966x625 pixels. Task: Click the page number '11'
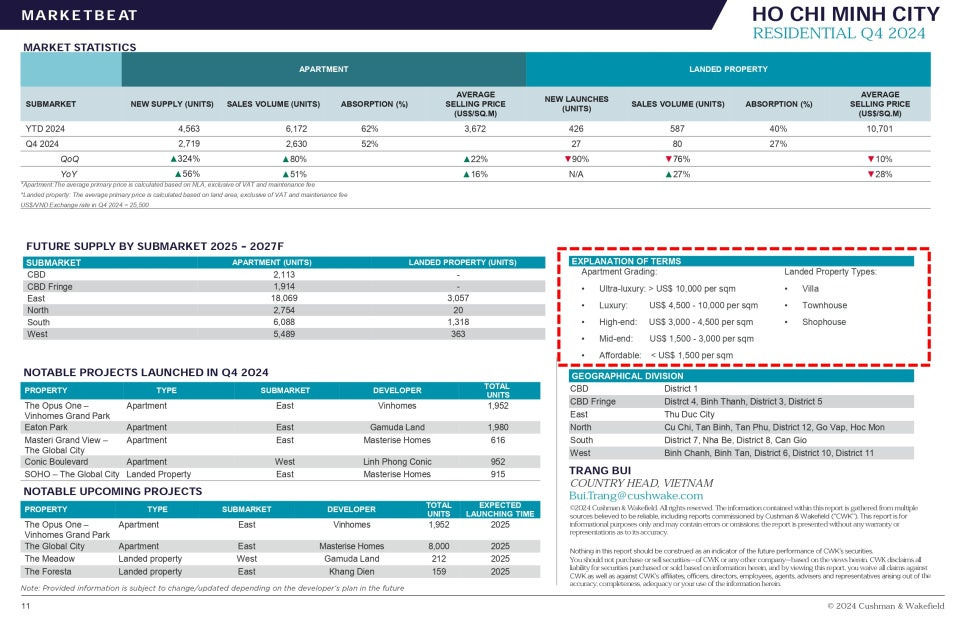[26, 606]
